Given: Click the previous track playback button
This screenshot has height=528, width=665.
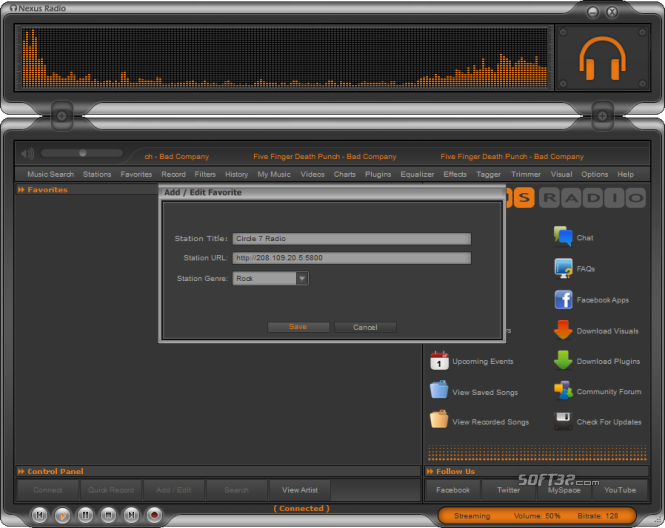Looking at the screenshot, I should (x=39, y=515).
